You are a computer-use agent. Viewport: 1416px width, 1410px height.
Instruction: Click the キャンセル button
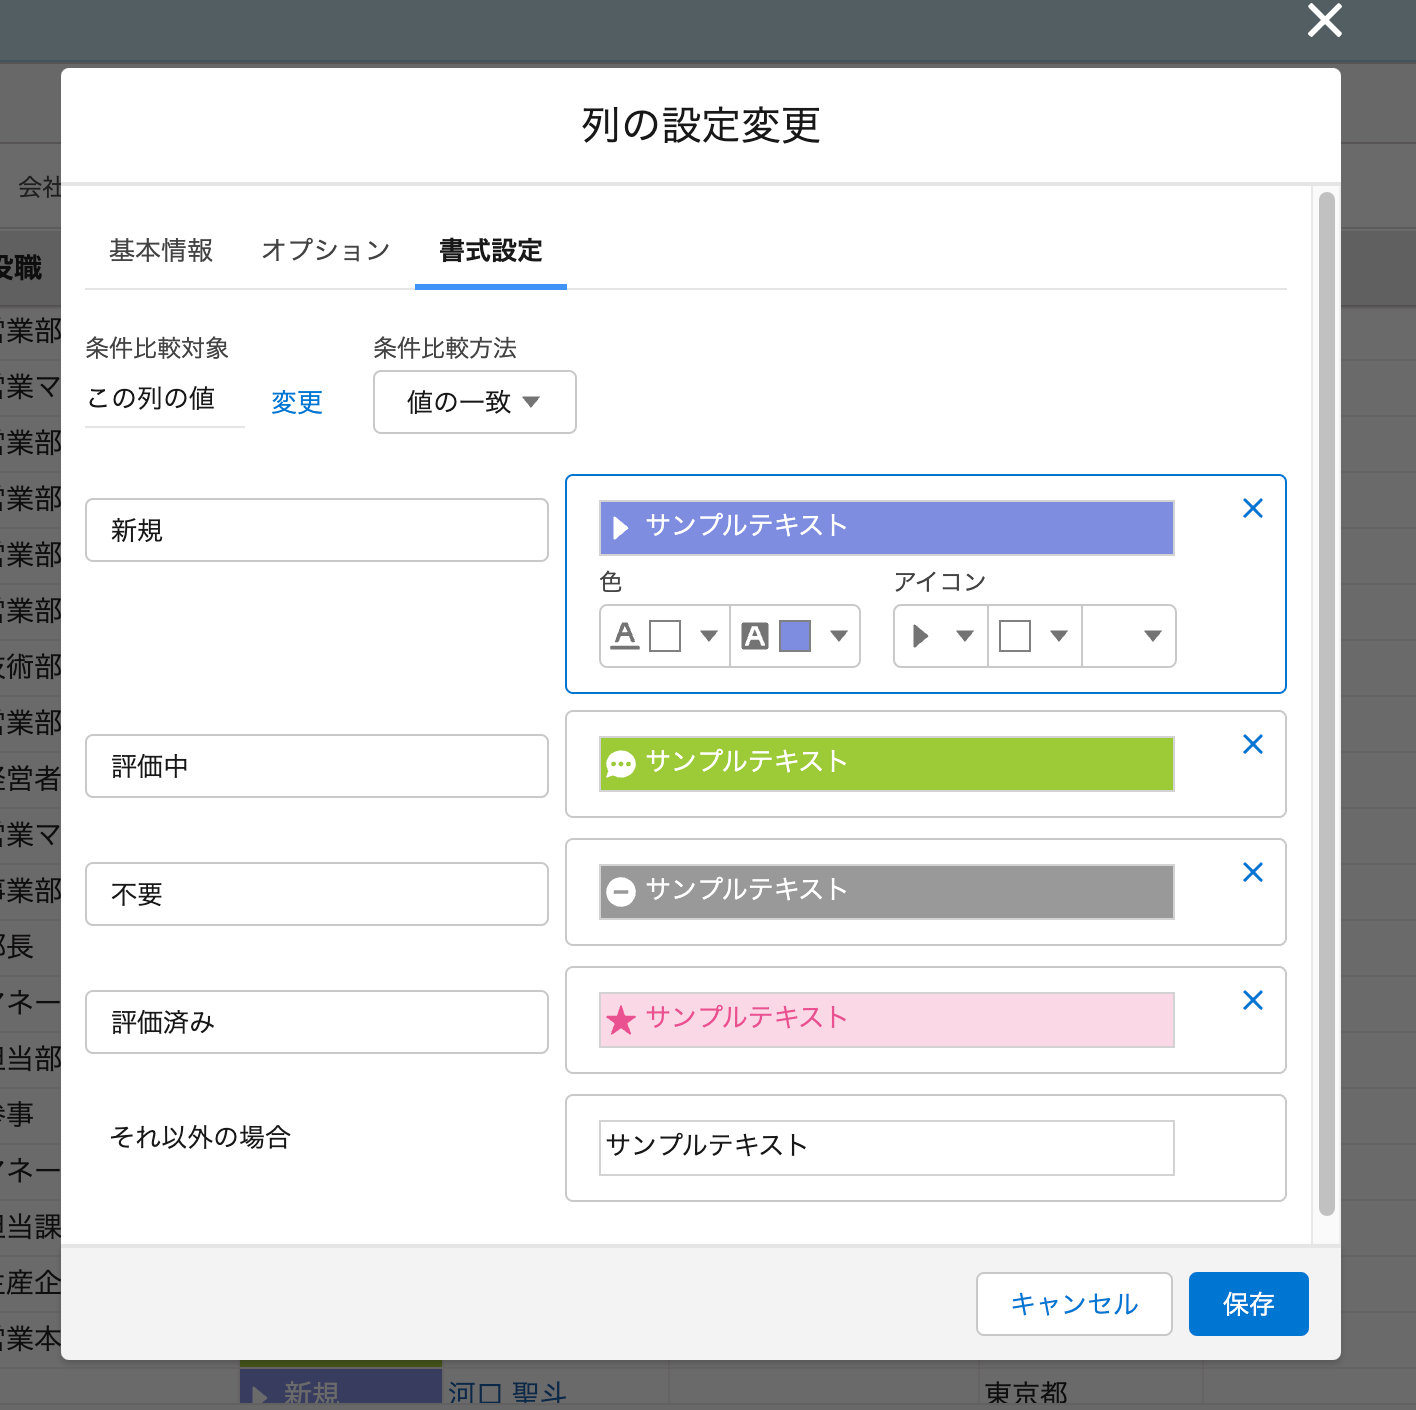(1074, 1304)
